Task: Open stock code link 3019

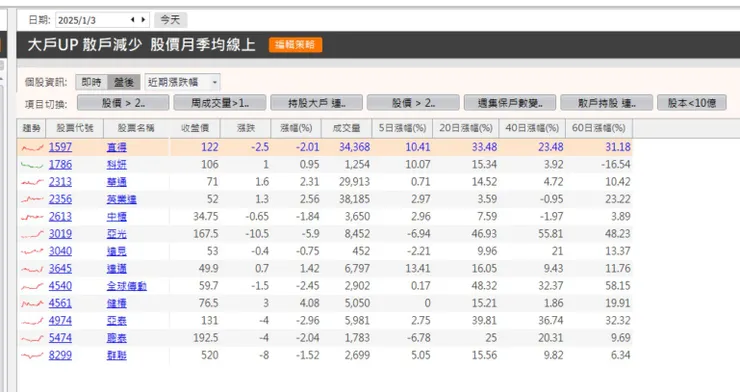Action: pyautogui.click(x=60, y=234)
